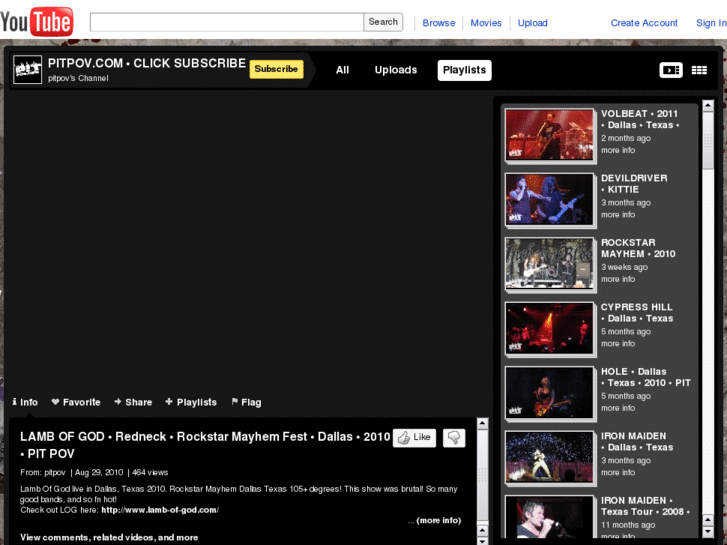The image size is (727, 545).
Task: Open HOLE Dallas Texas 2010 thumbnail
Action: (549, 392)
